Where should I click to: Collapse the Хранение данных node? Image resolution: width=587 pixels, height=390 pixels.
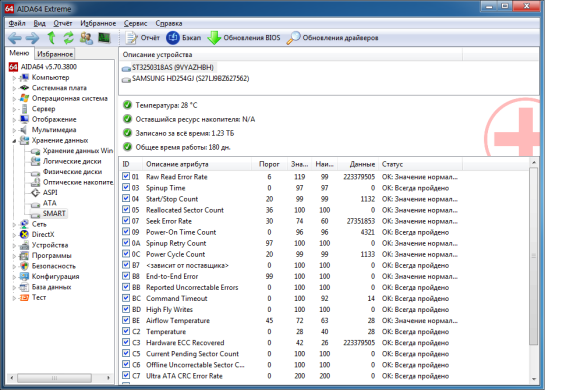14,141
